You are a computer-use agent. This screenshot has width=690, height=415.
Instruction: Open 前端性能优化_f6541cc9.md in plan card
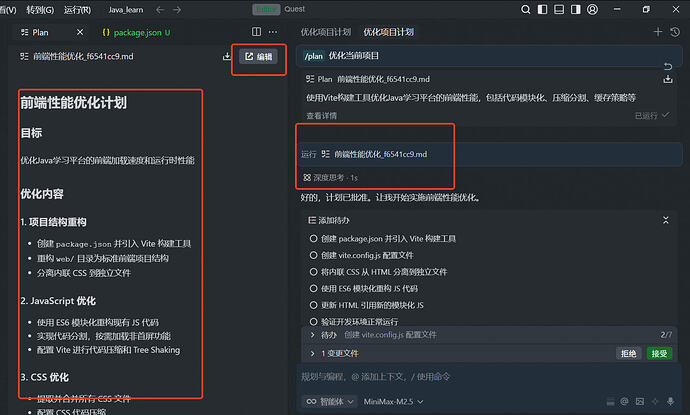[x=383, y=79]
